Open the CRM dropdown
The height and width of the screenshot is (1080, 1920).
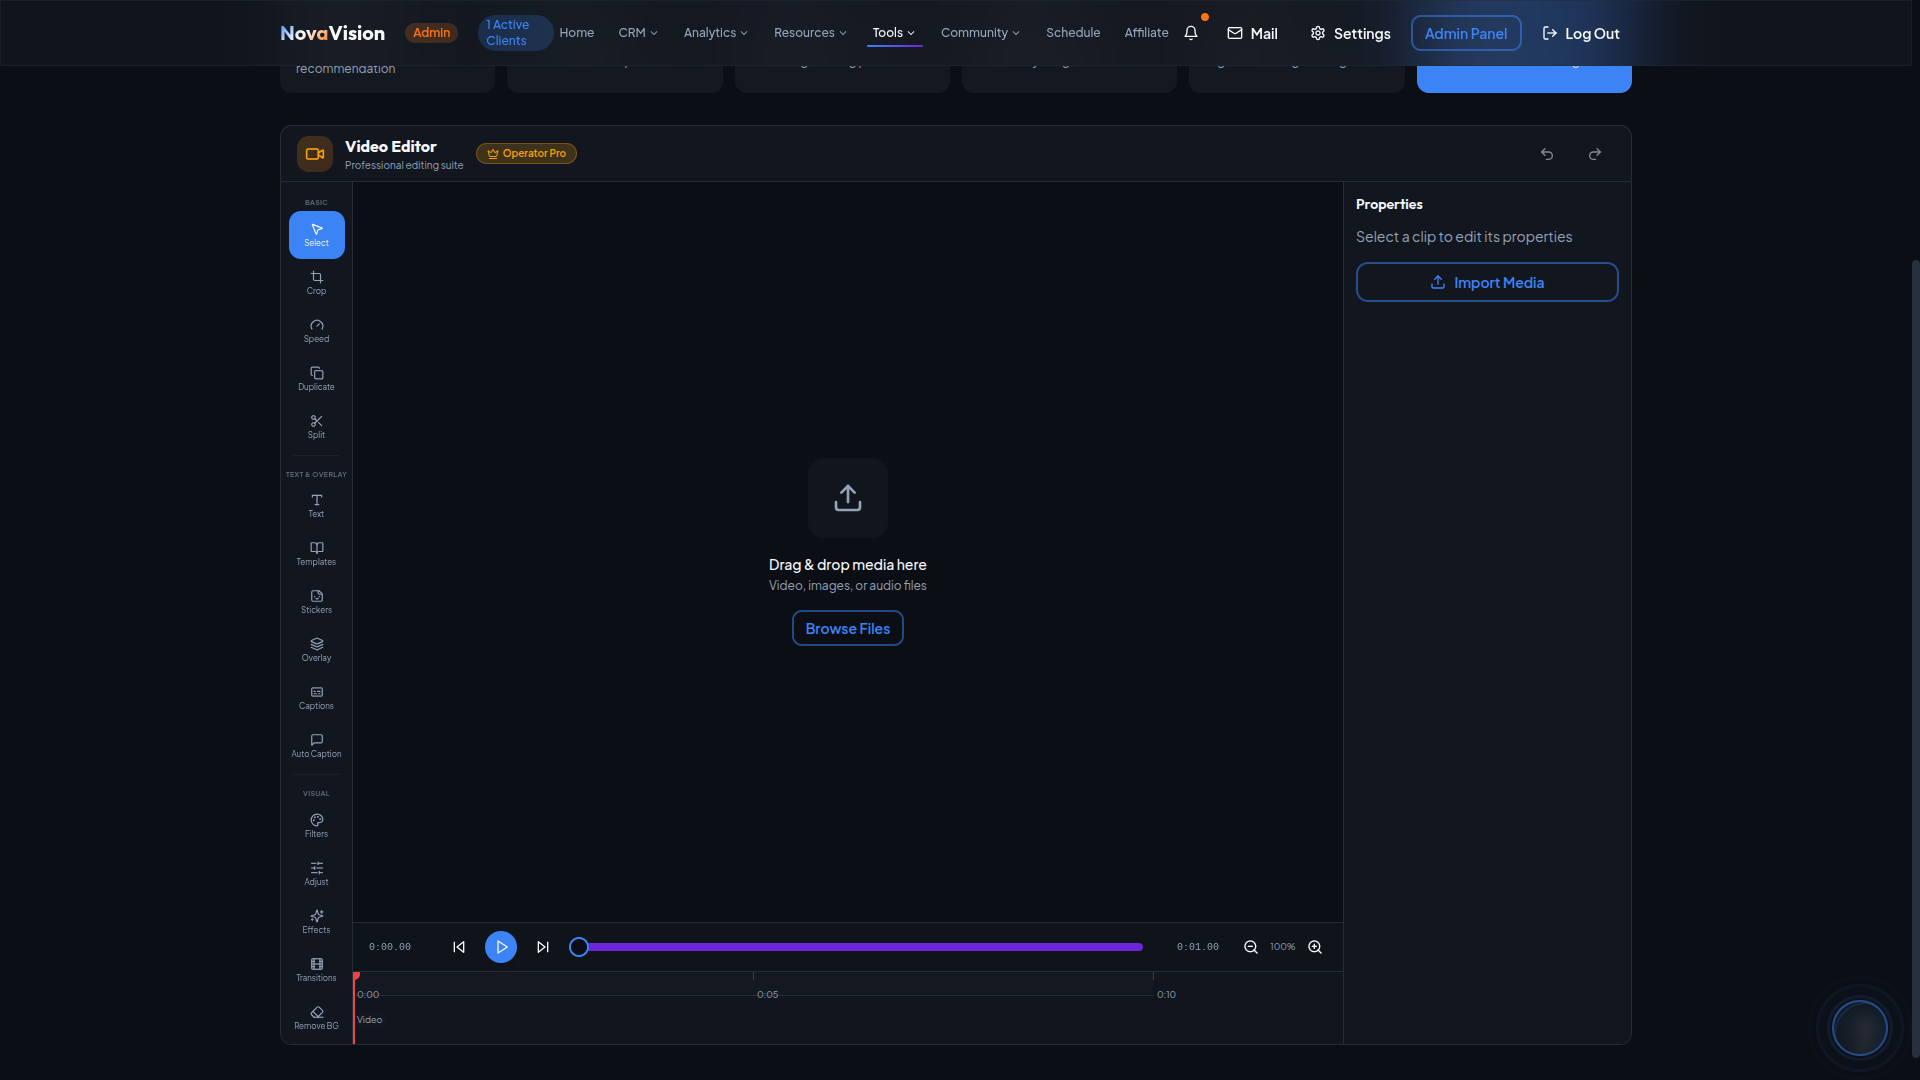click(637, 33)
